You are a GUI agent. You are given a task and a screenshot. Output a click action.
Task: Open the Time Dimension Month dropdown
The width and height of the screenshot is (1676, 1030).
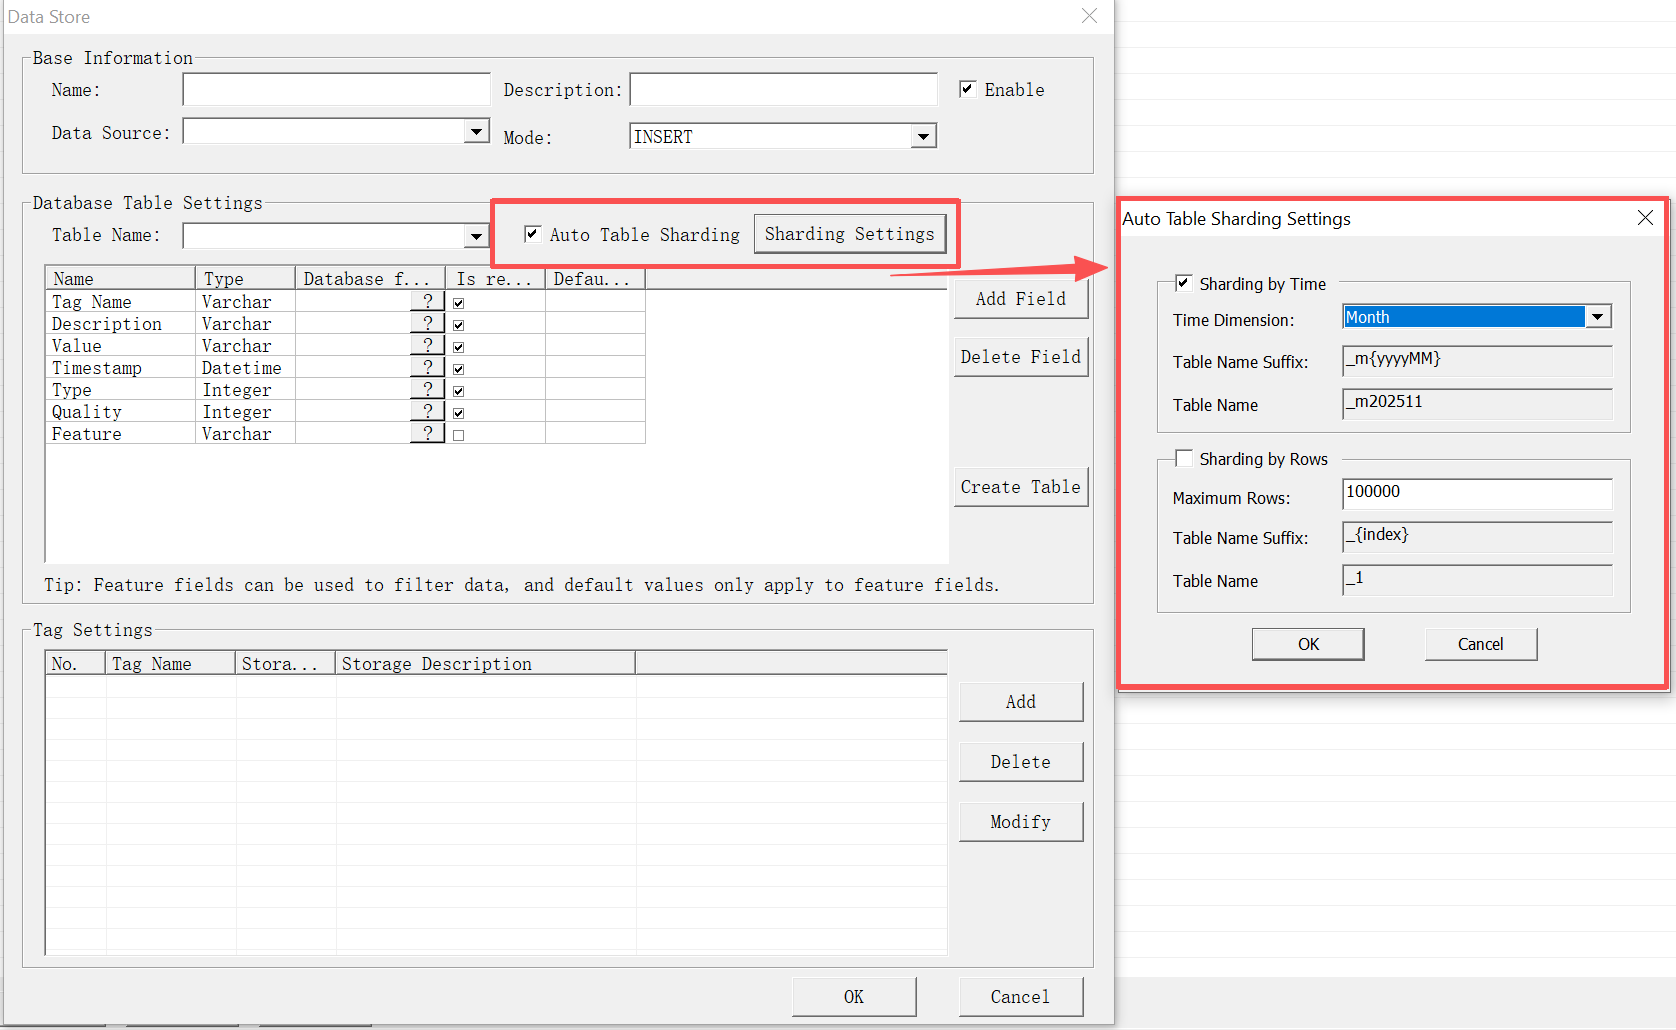[1598, 317]
